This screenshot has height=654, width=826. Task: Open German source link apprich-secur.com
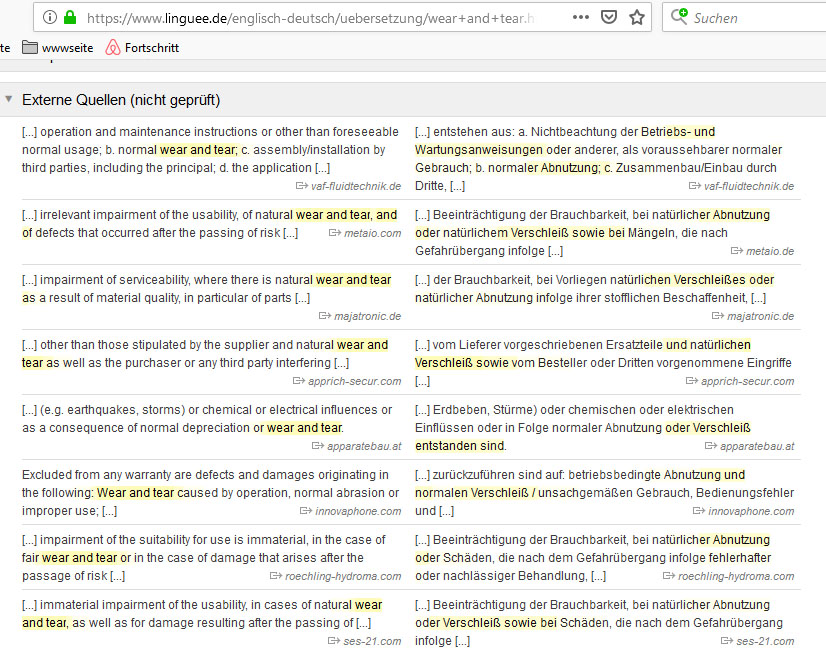747,381
